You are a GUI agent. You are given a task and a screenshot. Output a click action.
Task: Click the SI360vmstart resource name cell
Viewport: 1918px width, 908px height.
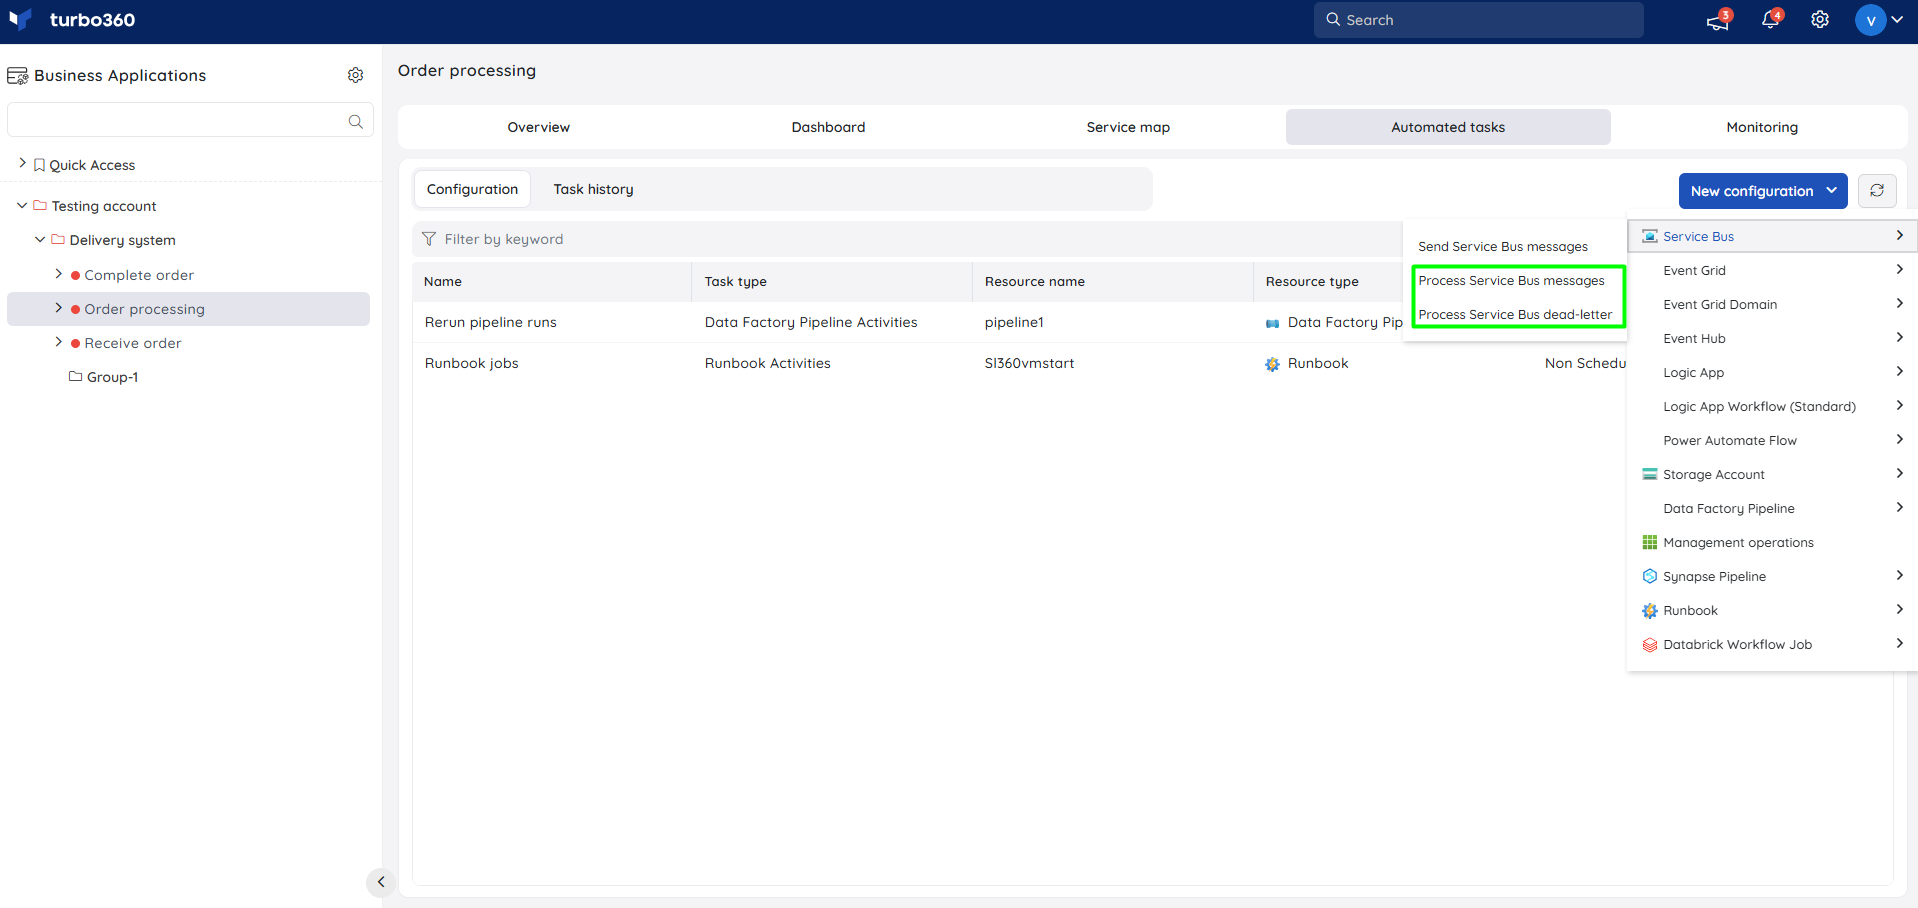click(1029, 363)
